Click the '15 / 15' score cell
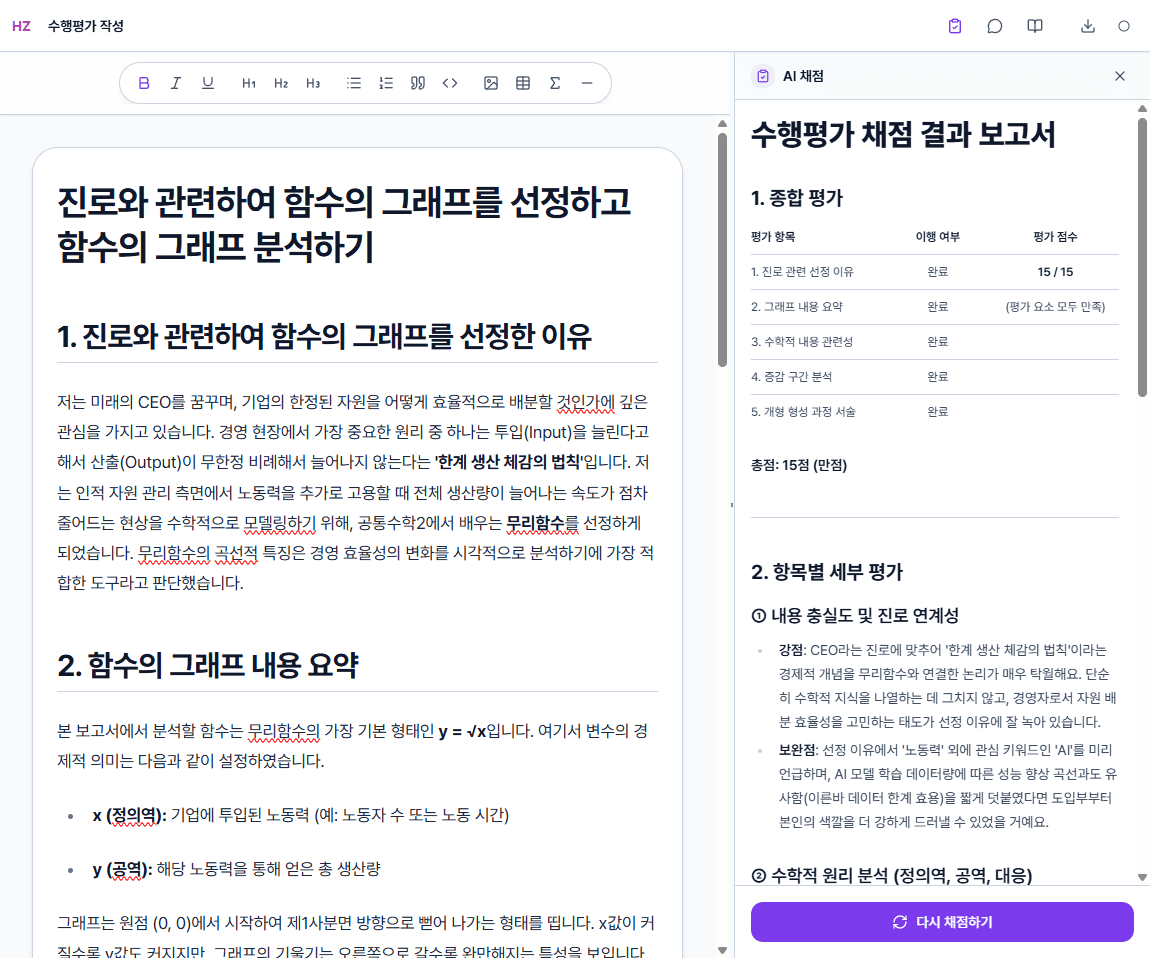 point(1055,271)
